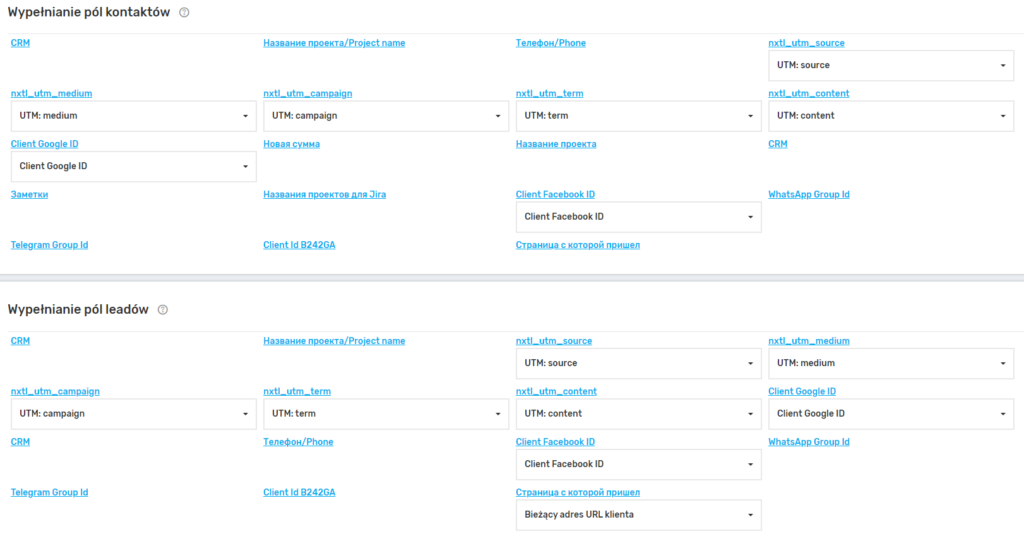
Task: Click WhatsApp Group Id link in contacts section
Action: [x=808, y=194]
